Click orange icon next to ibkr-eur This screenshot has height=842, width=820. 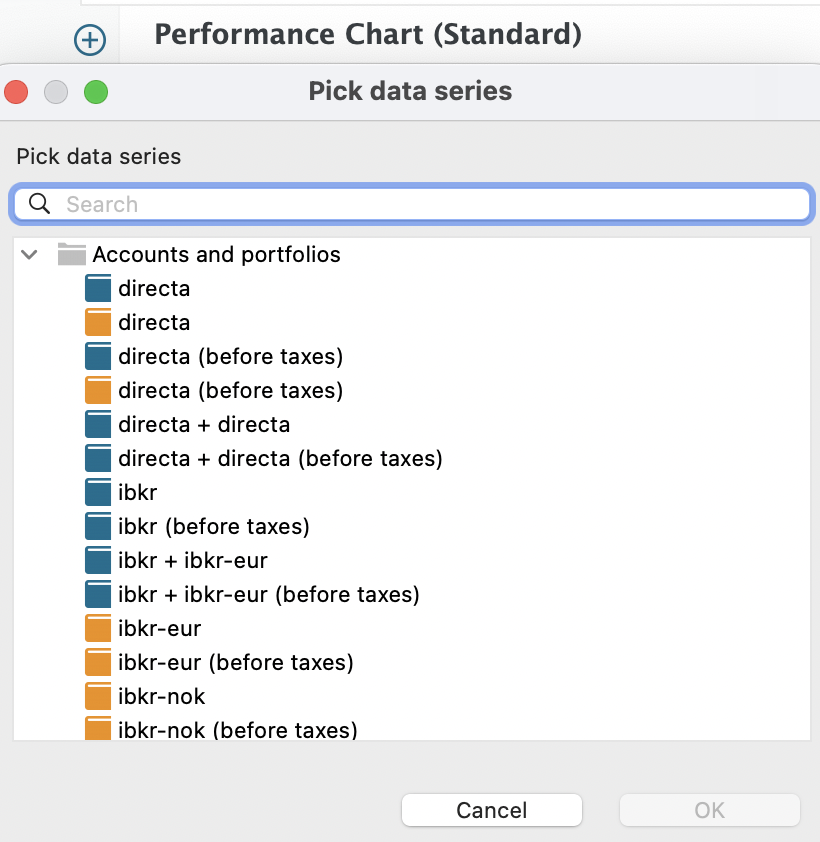point(98,629)
